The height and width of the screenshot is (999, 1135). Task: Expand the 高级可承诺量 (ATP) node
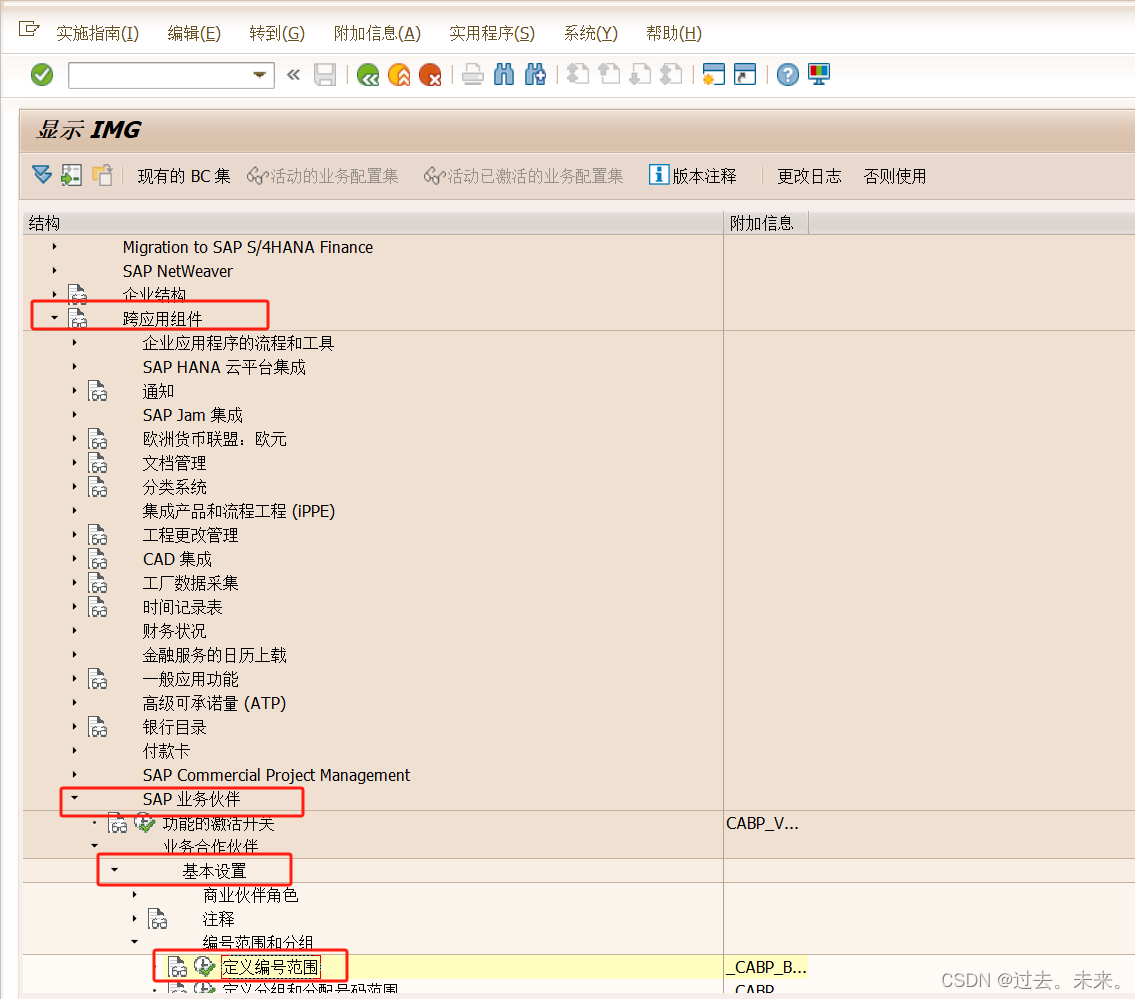75,702
